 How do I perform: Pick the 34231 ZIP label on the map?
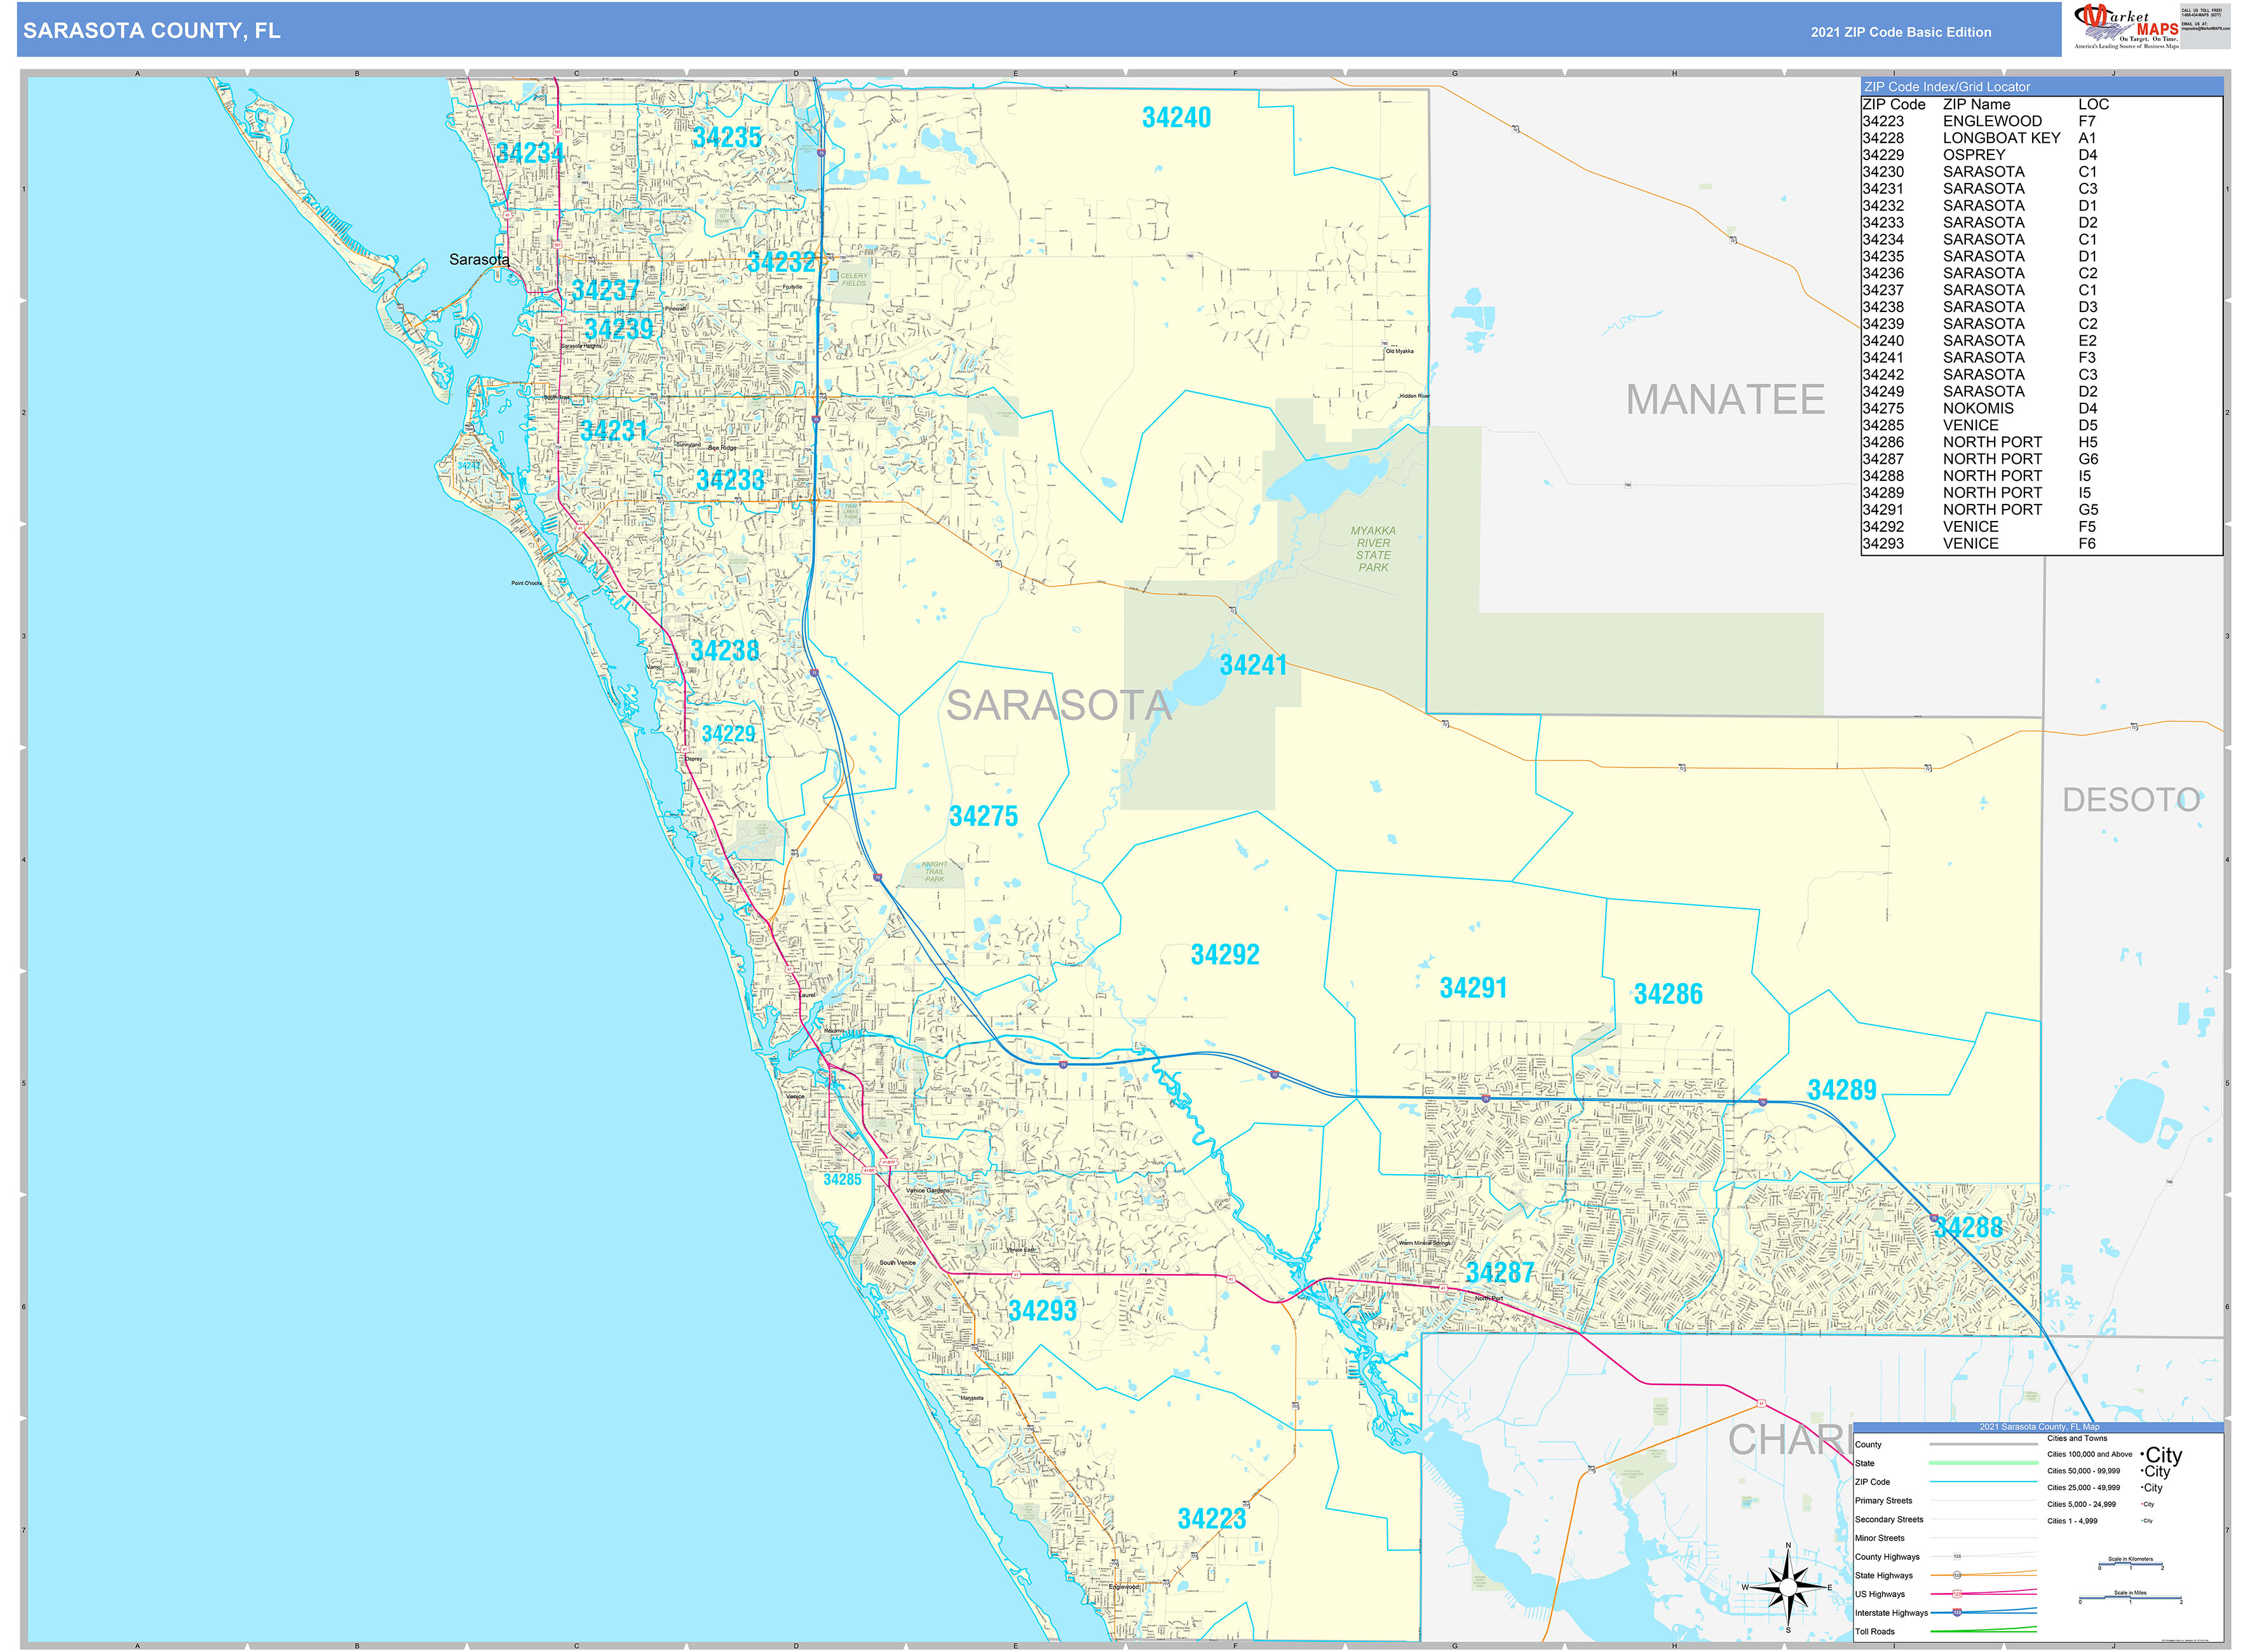point(614,430)
